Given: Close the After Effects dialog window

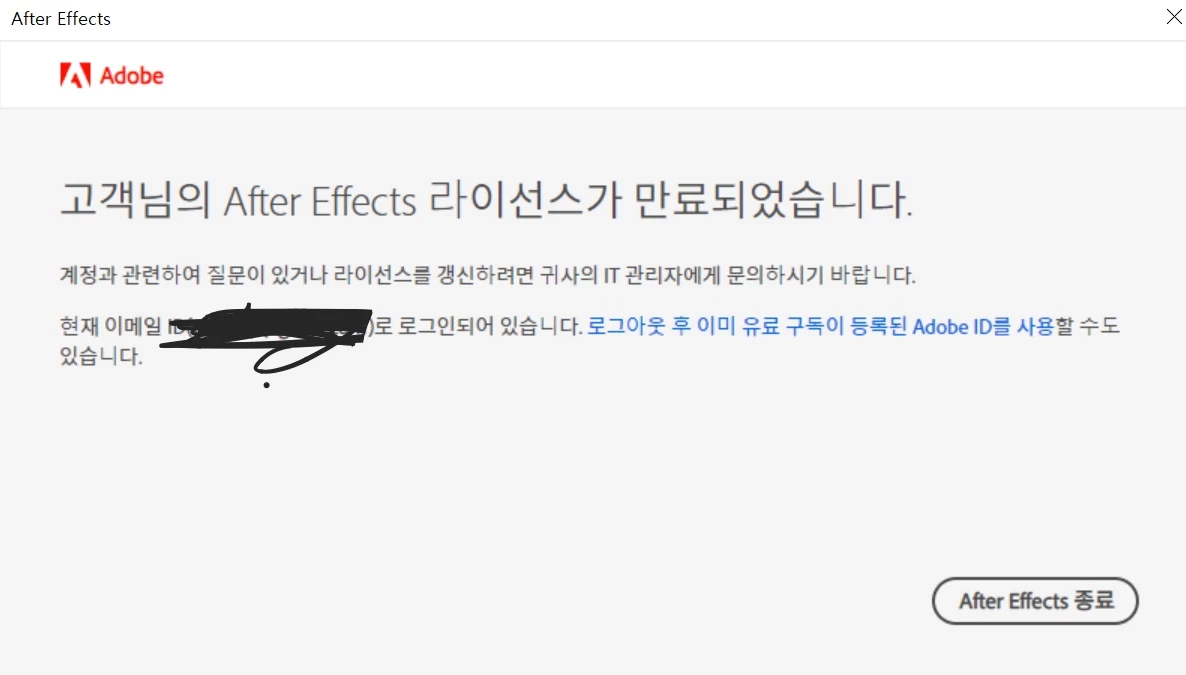Looking at the screenshot, I should [x=1174, y=17].
